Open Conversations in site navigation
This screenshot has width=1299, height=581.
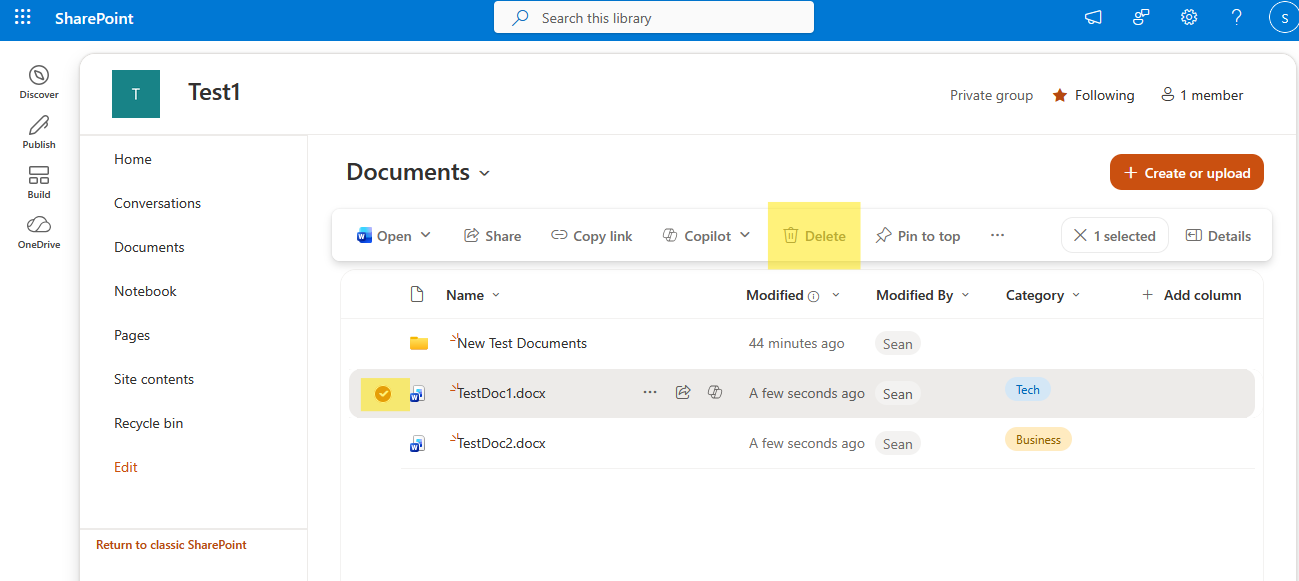pyautogui.click(x=158, y=203)
